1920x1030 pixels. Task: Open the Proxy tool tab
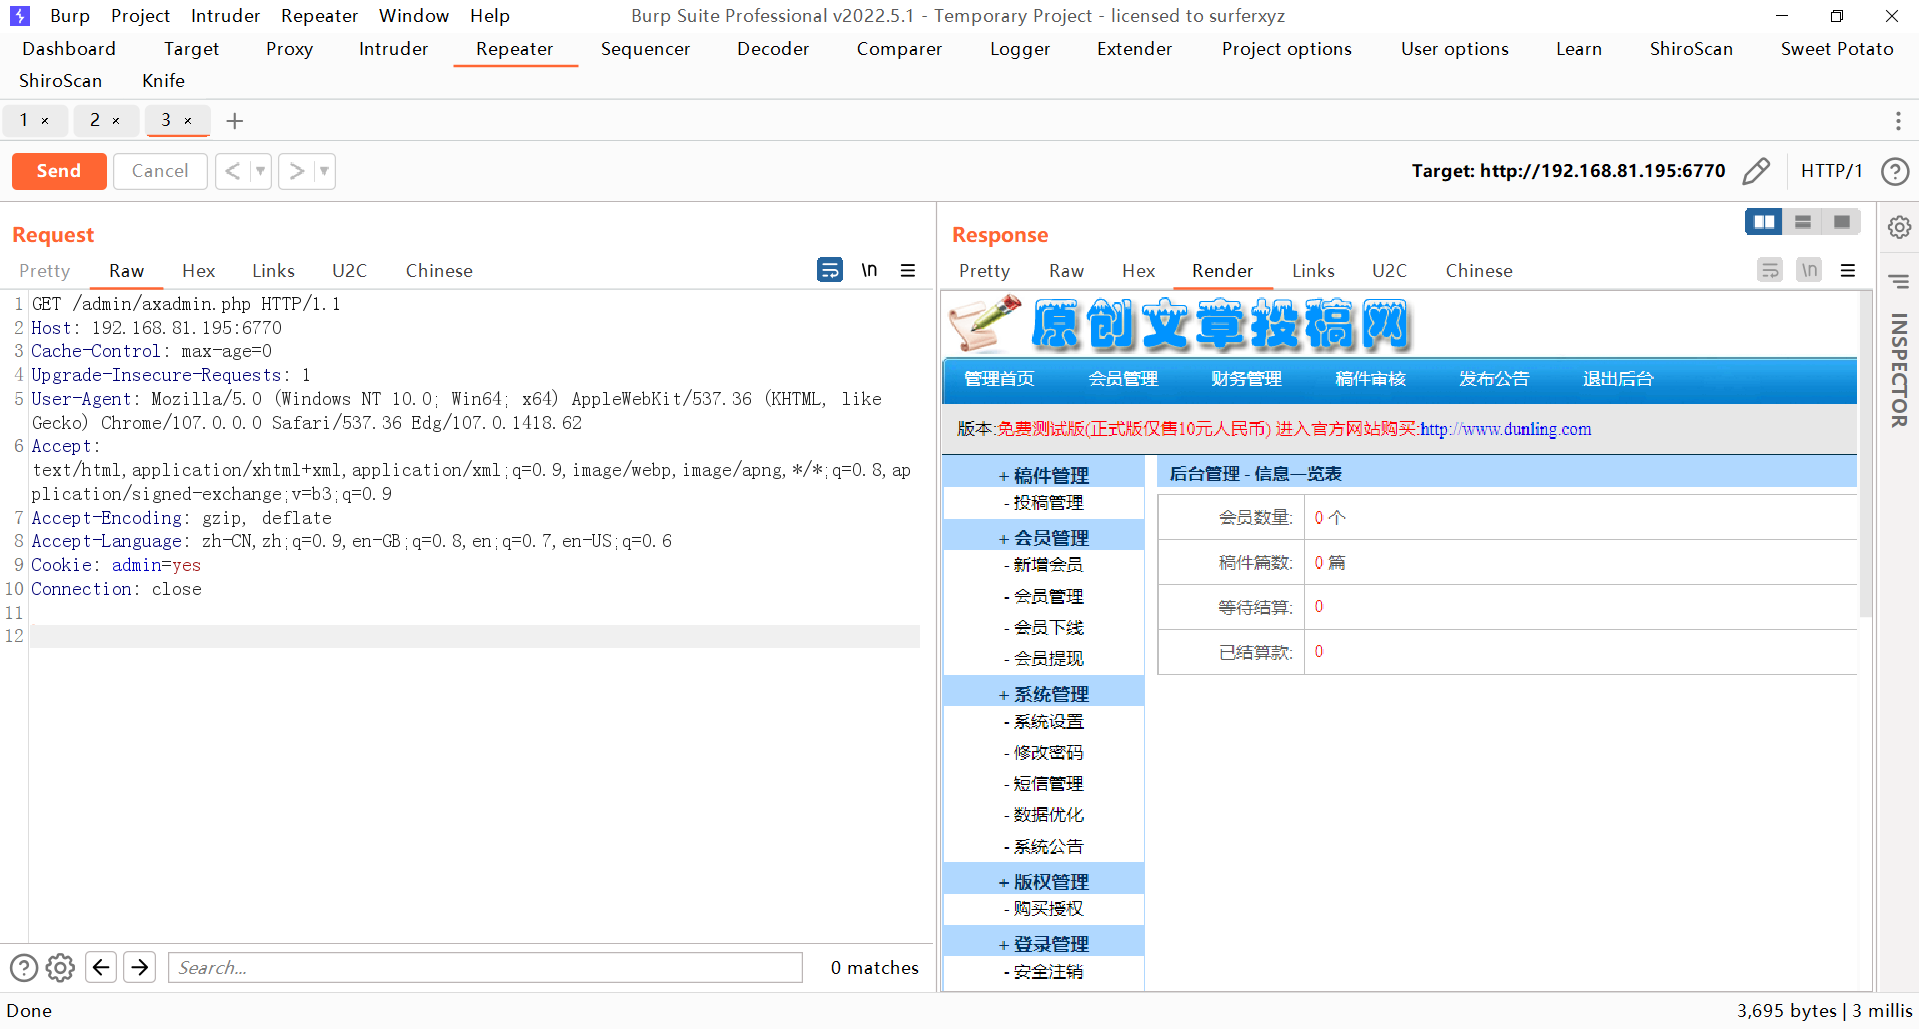[x=289, y=49]
